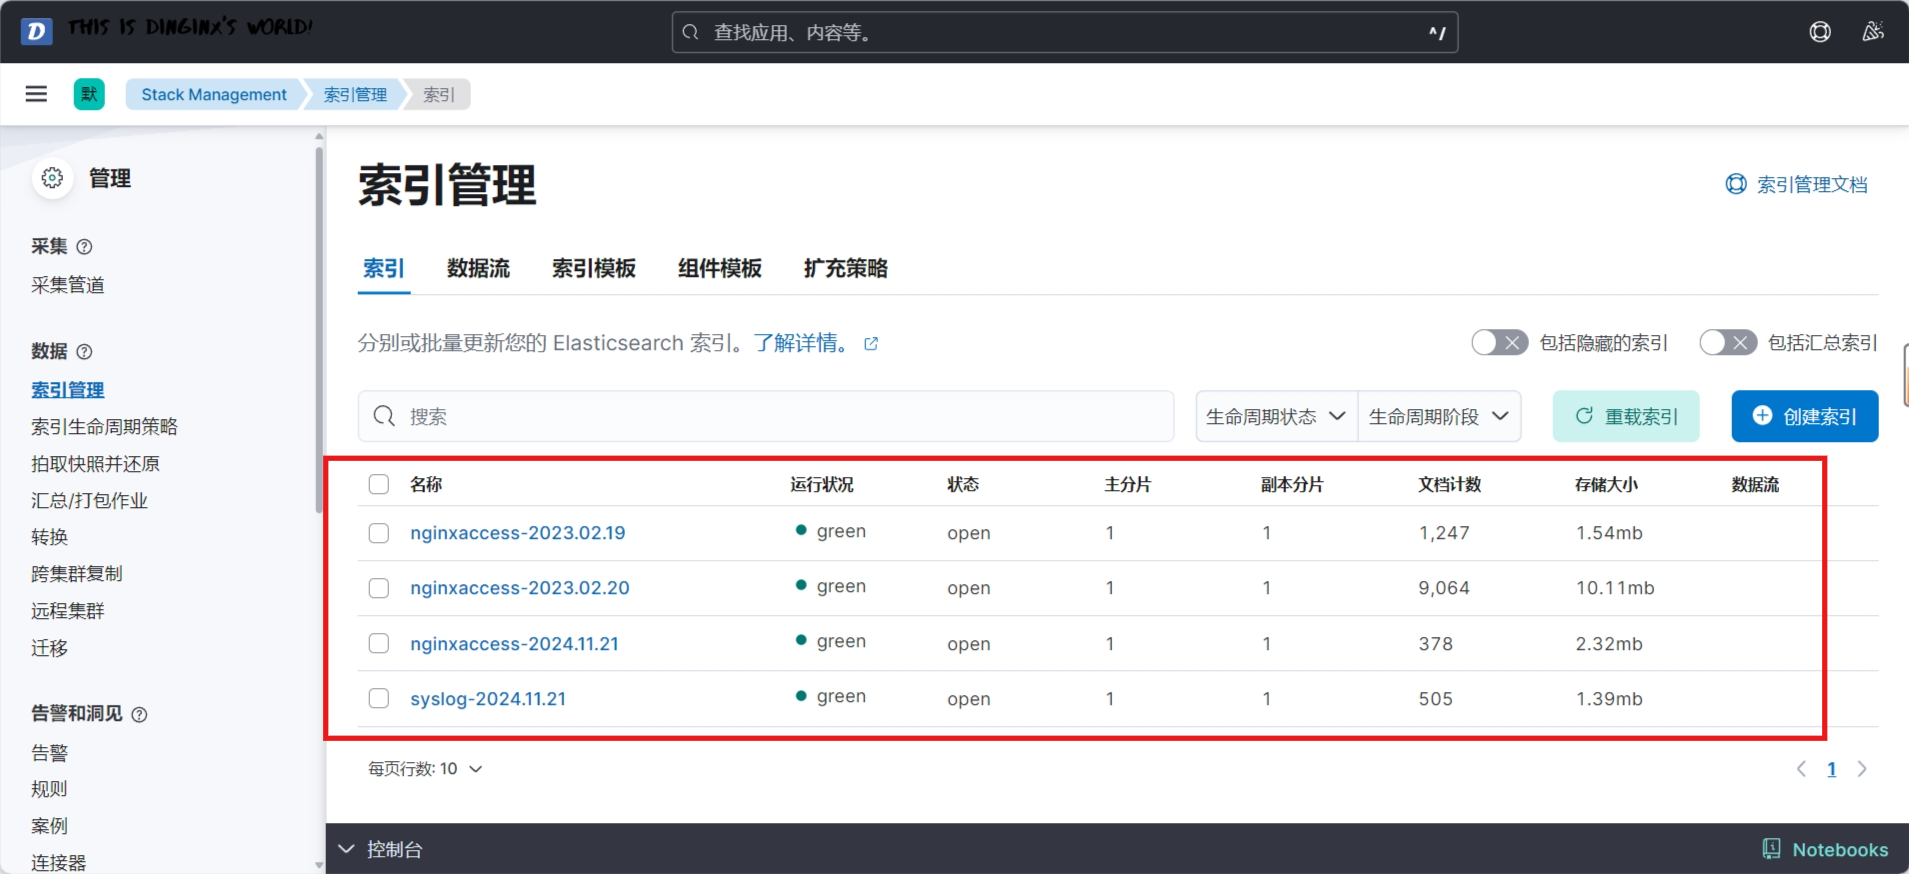The height and width of the screenshot is (874, 1909).
Task: Click the sidebar vertical scrollbar
Action: [x=319, y=330]
